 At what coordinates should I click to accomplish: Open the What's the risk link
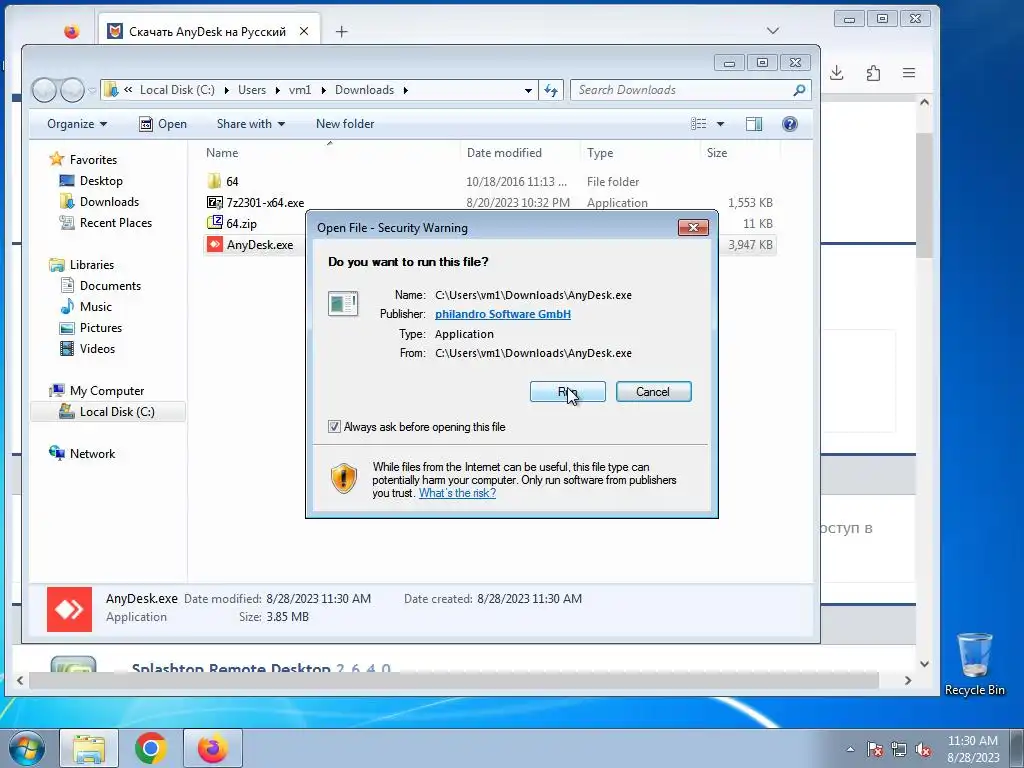(x=457, y=493)
